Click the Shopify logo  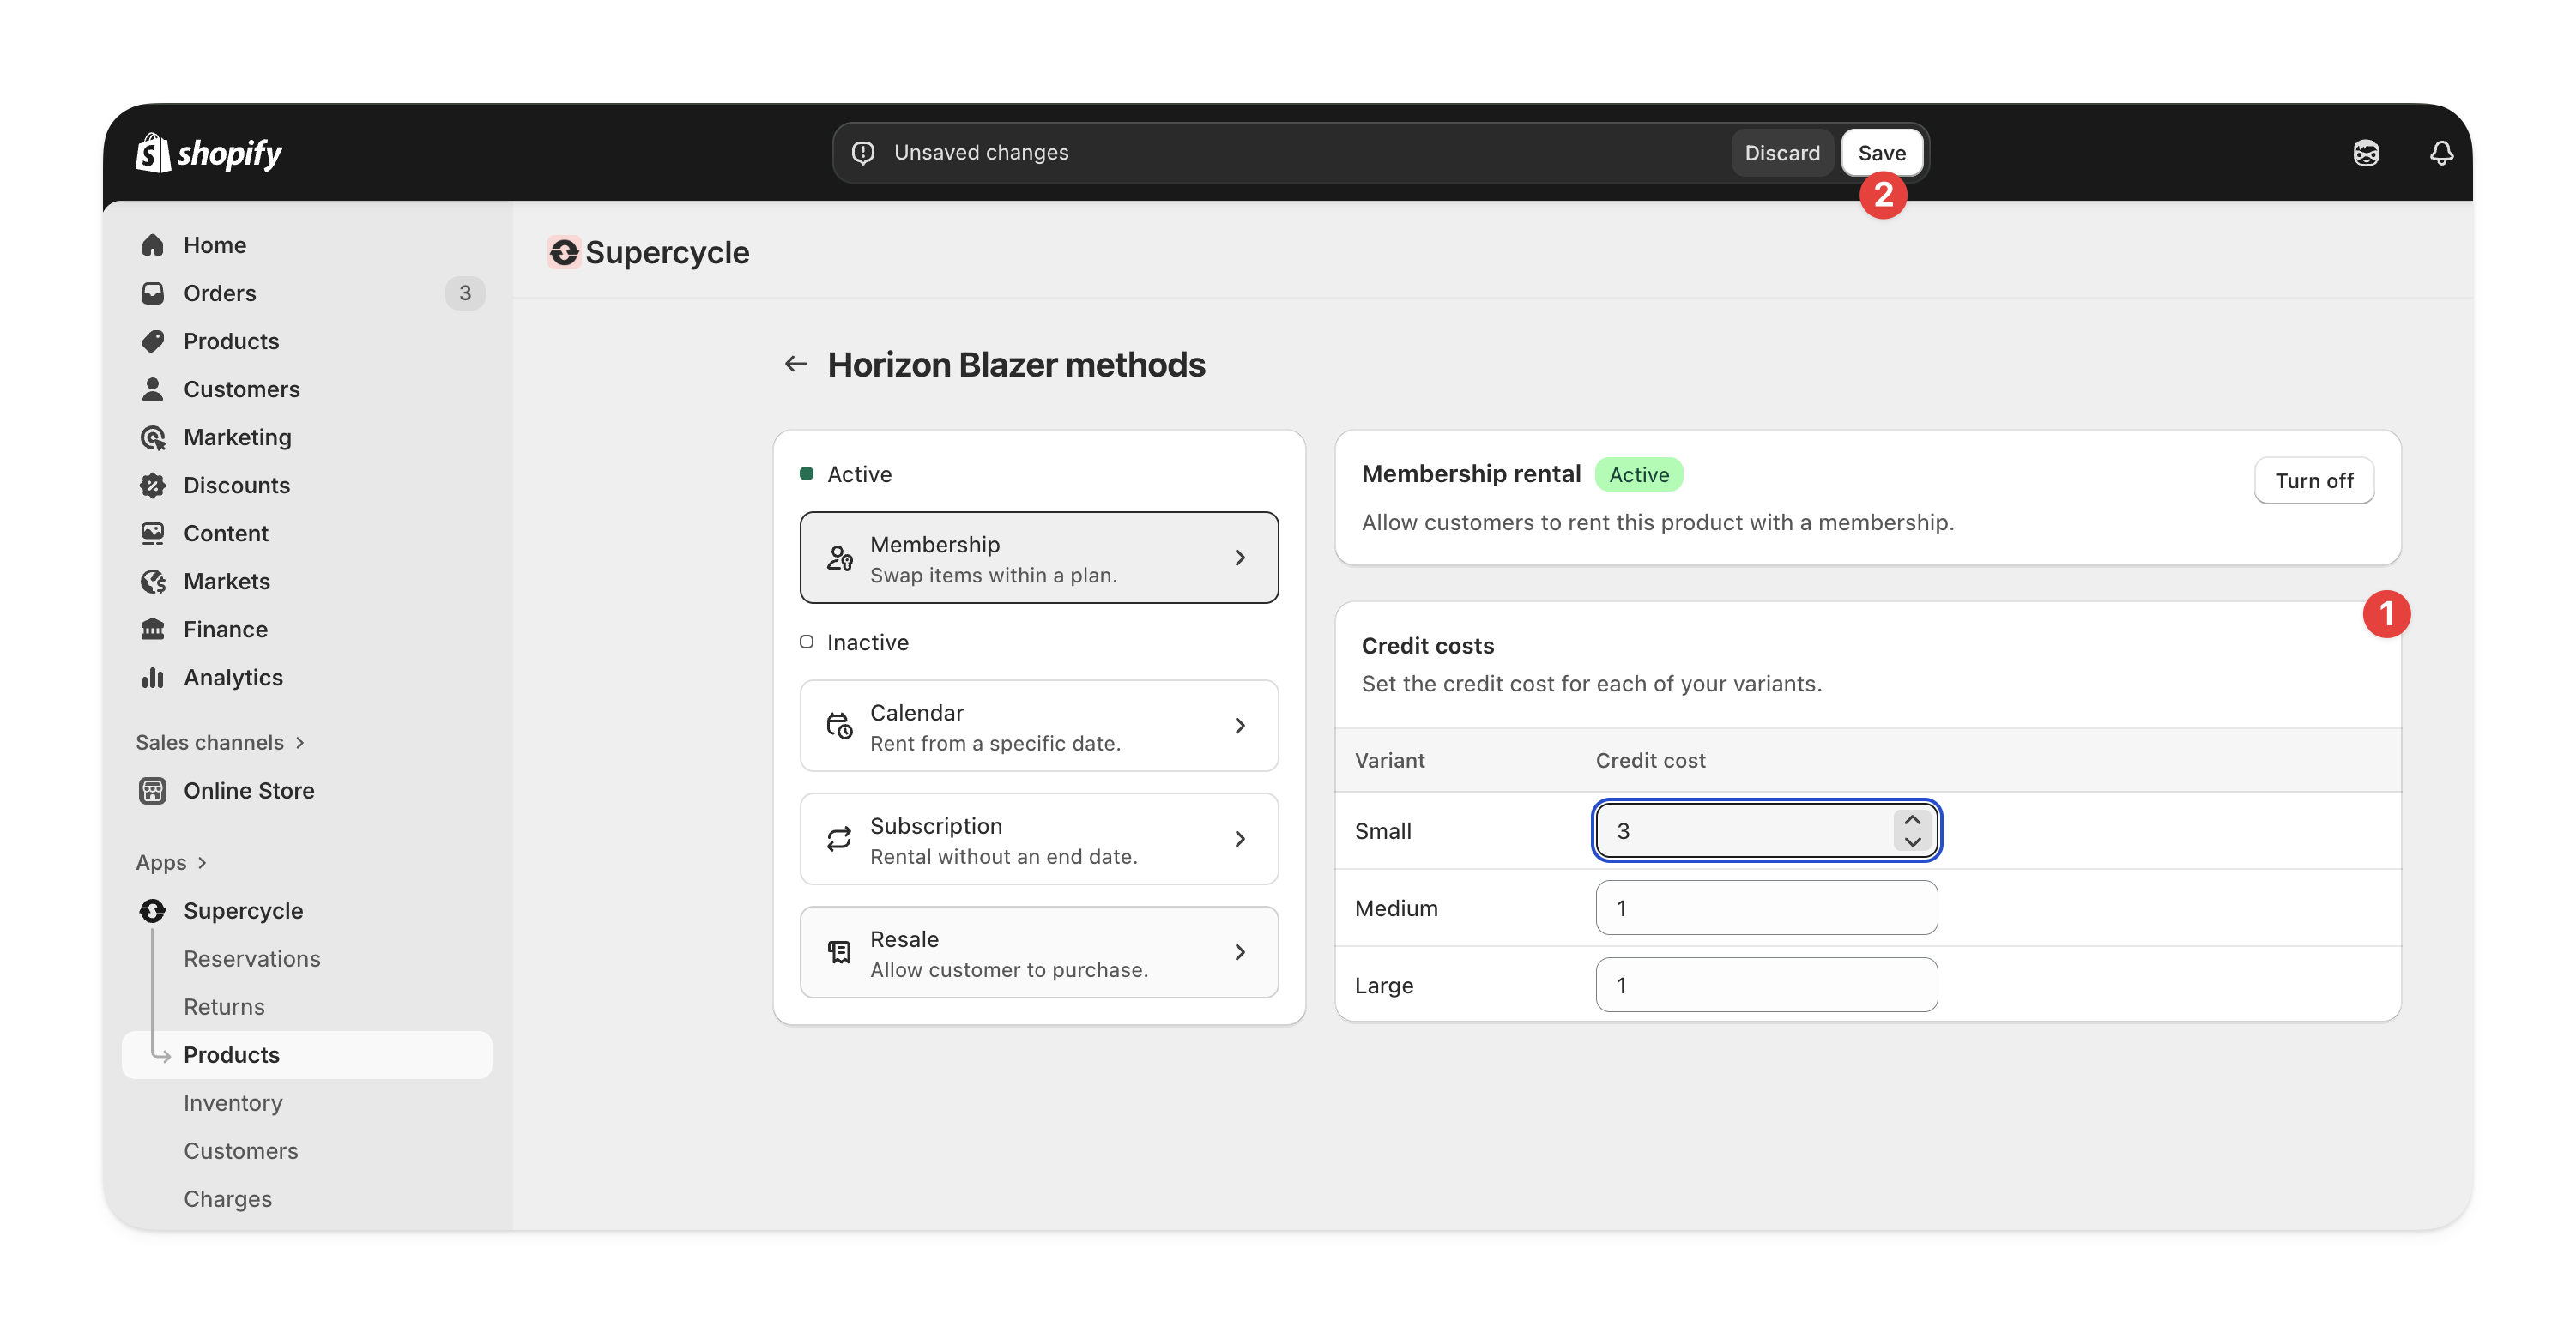[x=209, y=153]
